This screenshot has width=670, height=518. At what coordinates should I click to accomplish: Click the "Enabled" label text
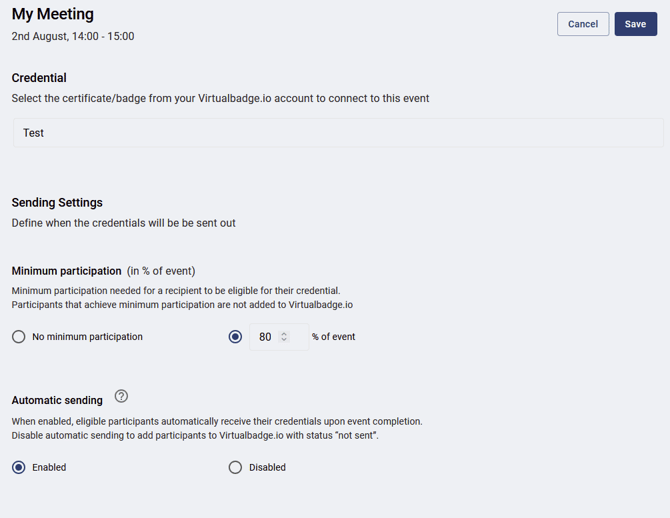[x=49, y=467]
